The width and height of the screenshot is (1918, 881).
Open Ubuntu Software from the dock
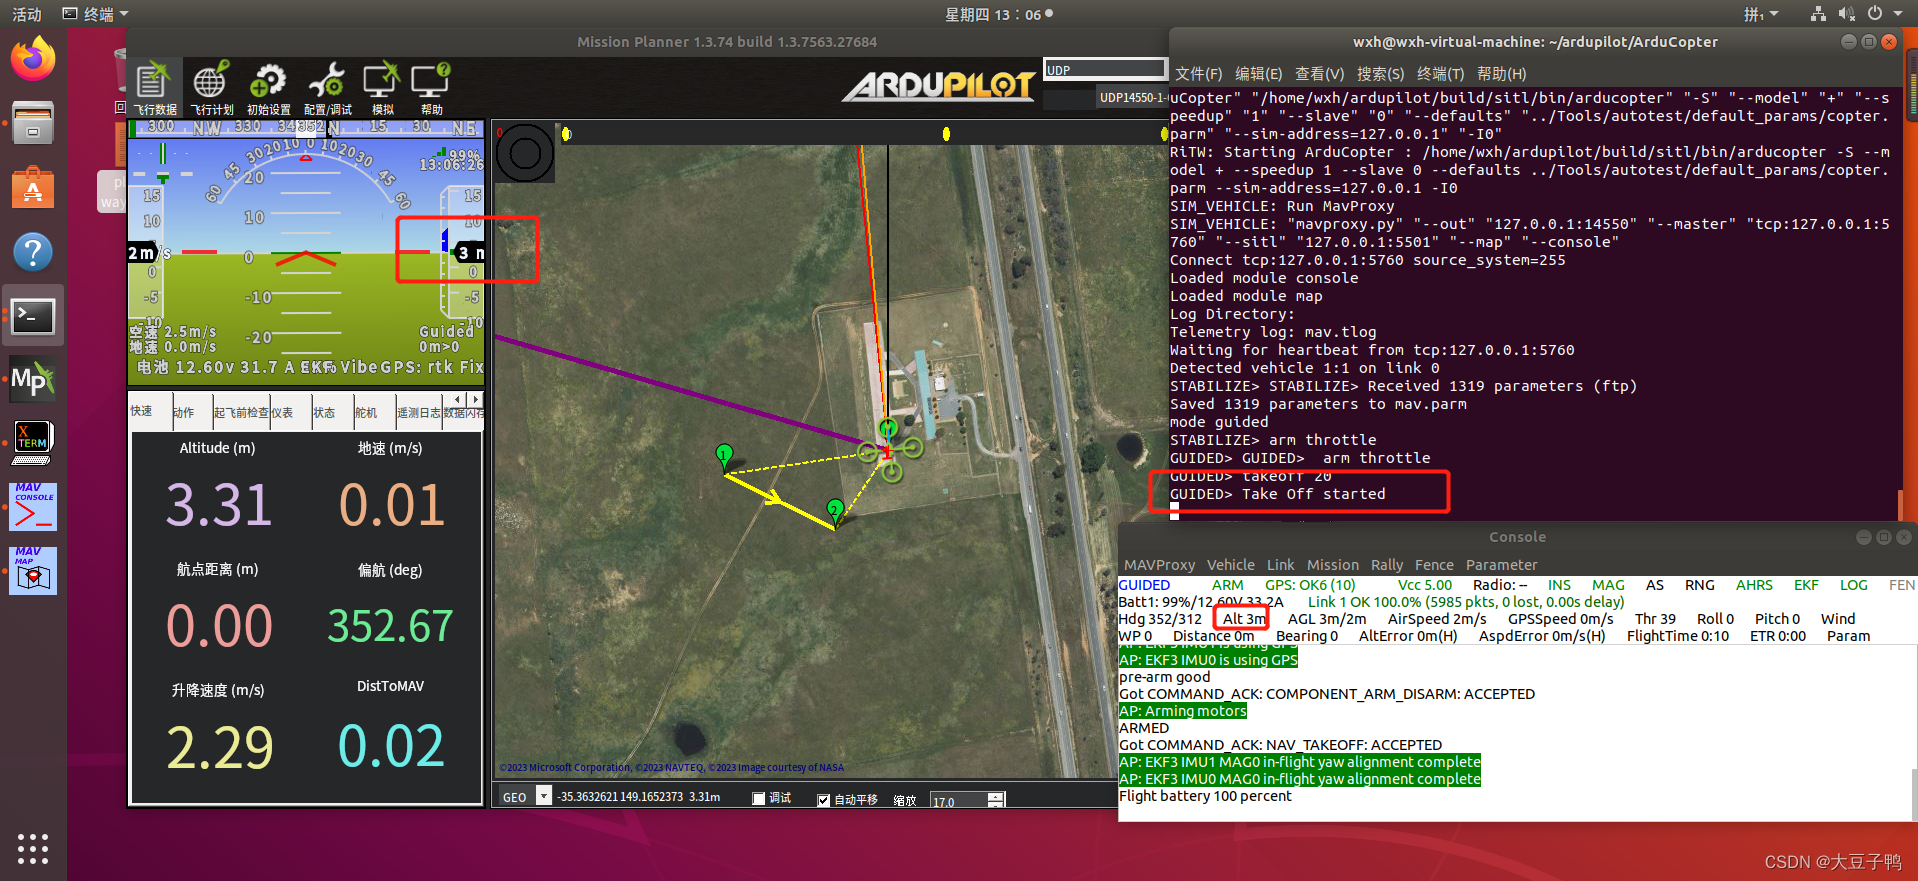tap(33, 187)
